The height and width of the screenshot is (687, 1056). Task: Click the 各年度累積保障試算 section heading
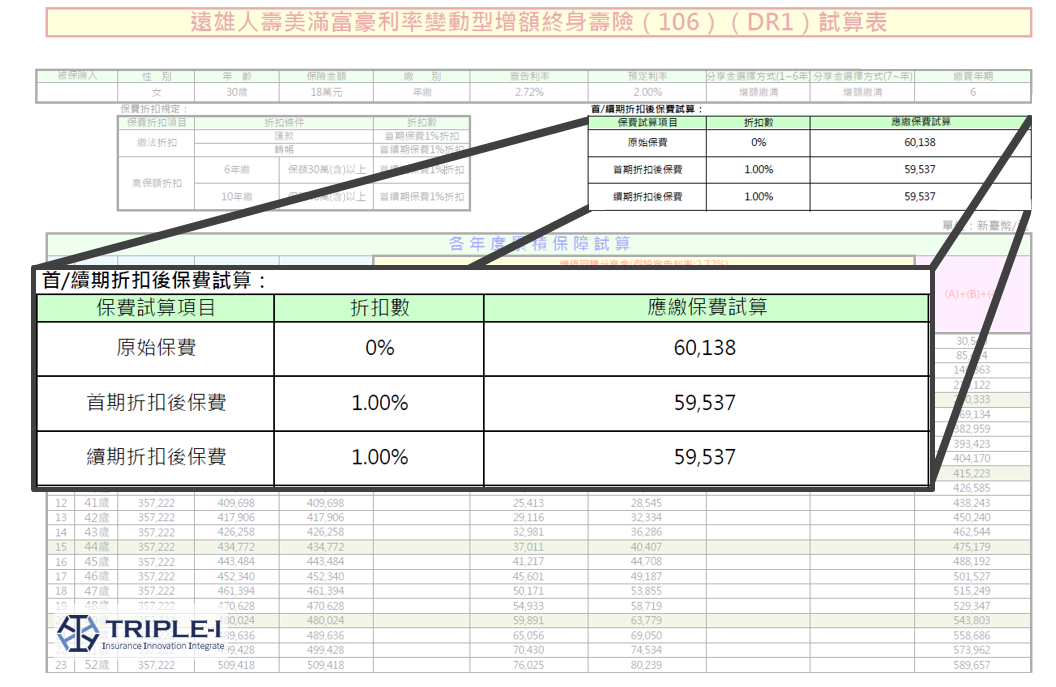click(539, 244)
